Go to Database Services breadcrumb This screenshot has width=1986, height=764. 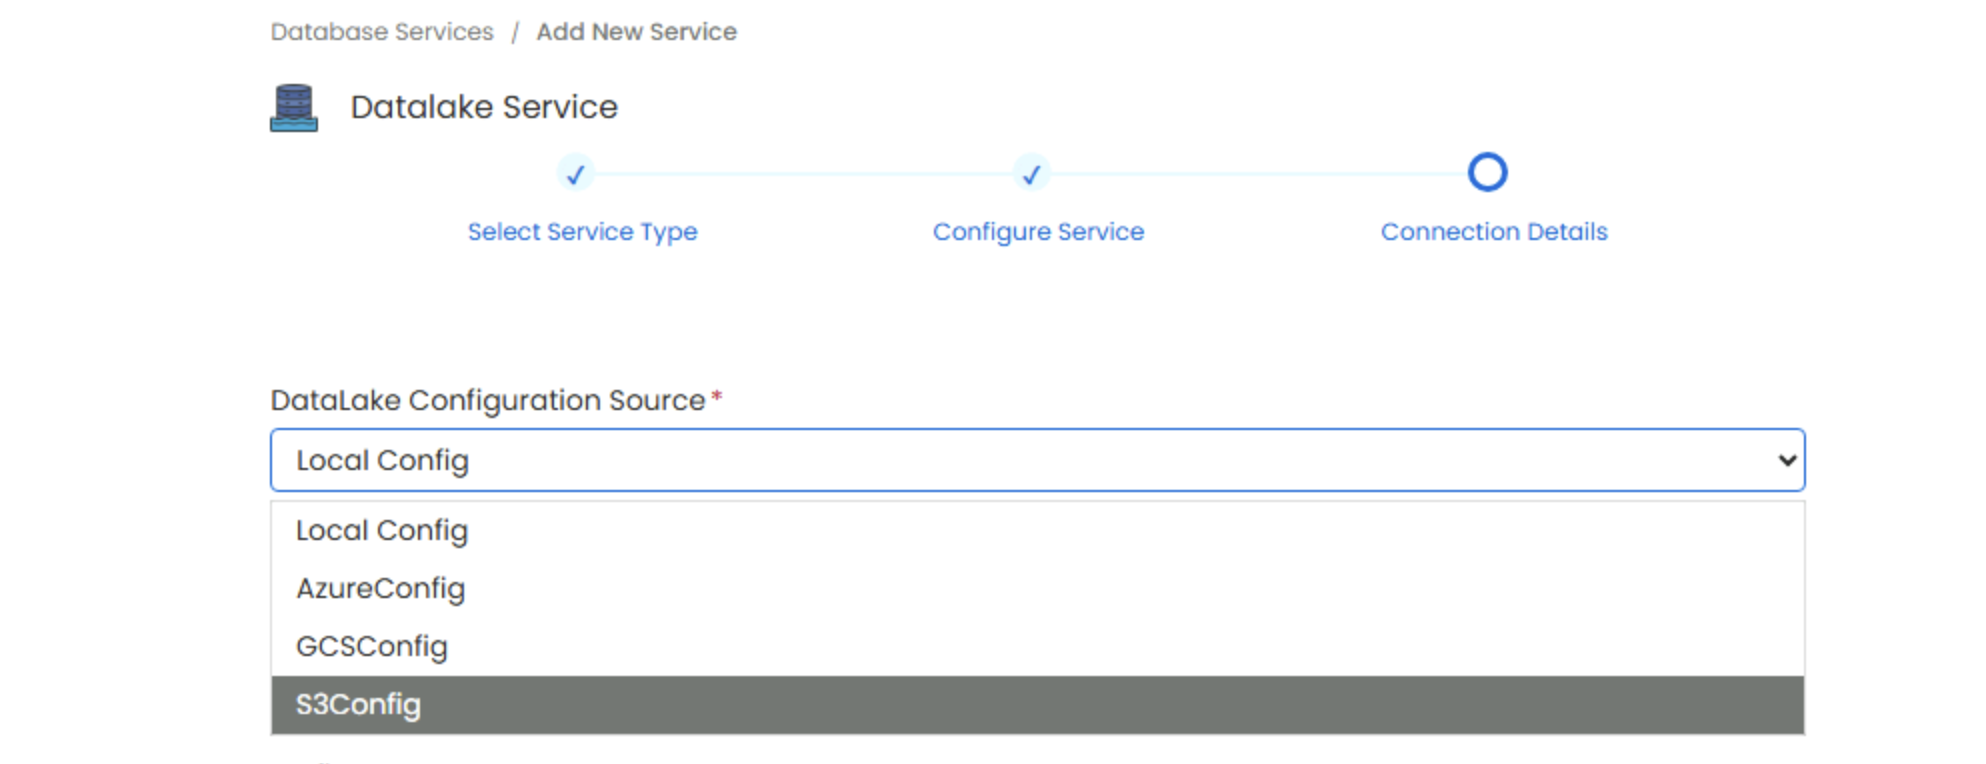click(x=382, y=32)
